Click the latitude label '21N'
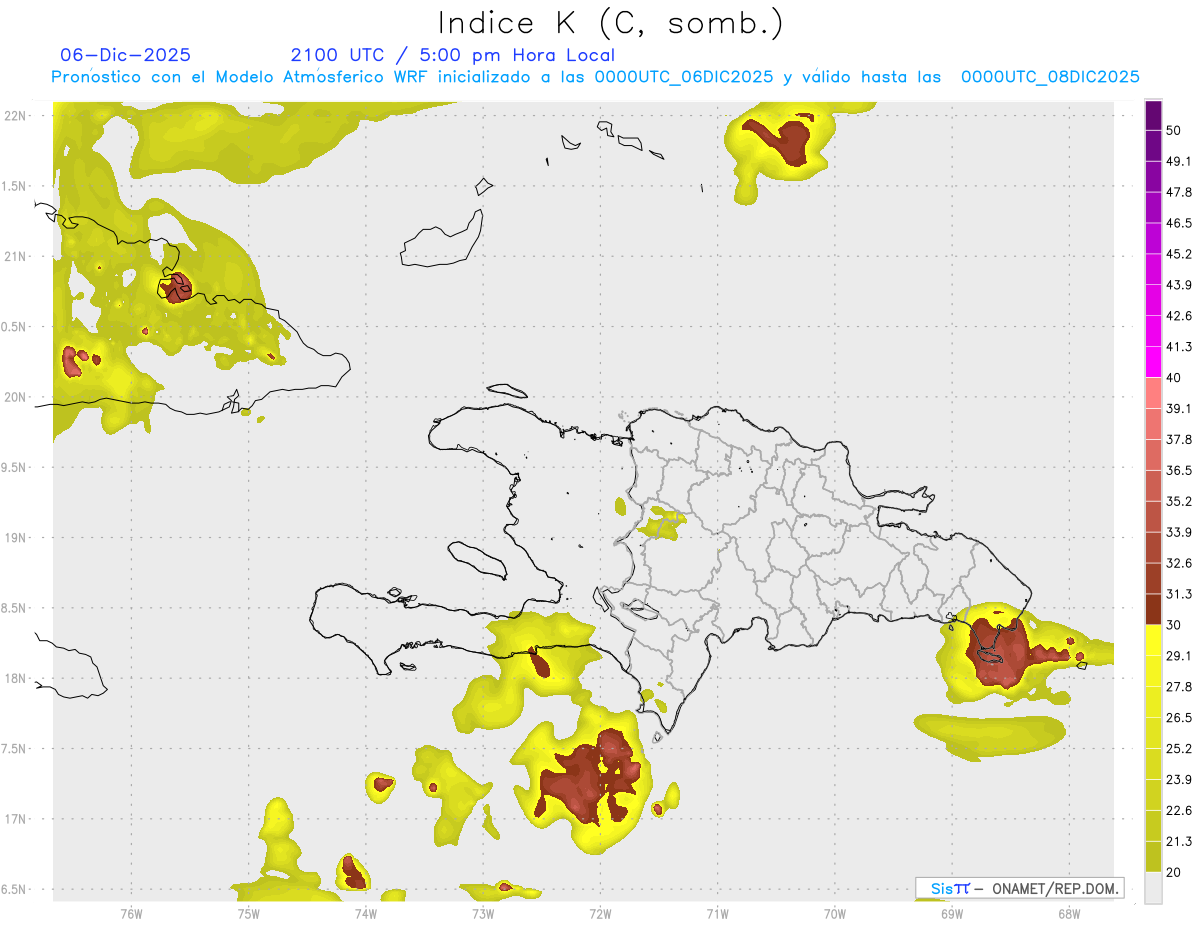Viewport: 1200px width, 927px height. 15,257
